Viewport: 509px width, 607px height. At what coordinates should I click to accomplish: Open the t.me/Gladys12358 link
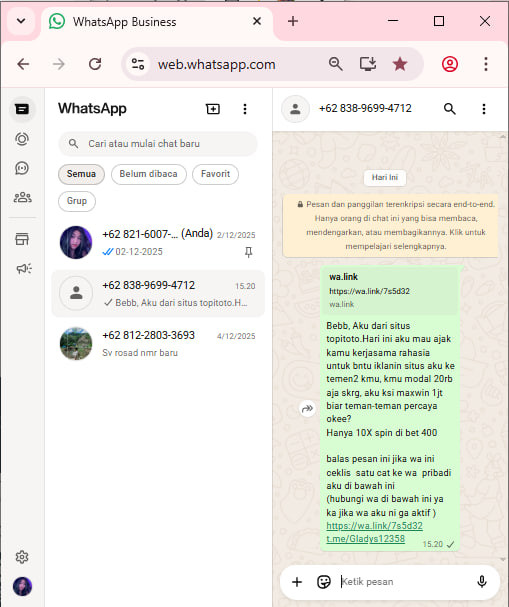pyautogui.click(x=365, y=539)
